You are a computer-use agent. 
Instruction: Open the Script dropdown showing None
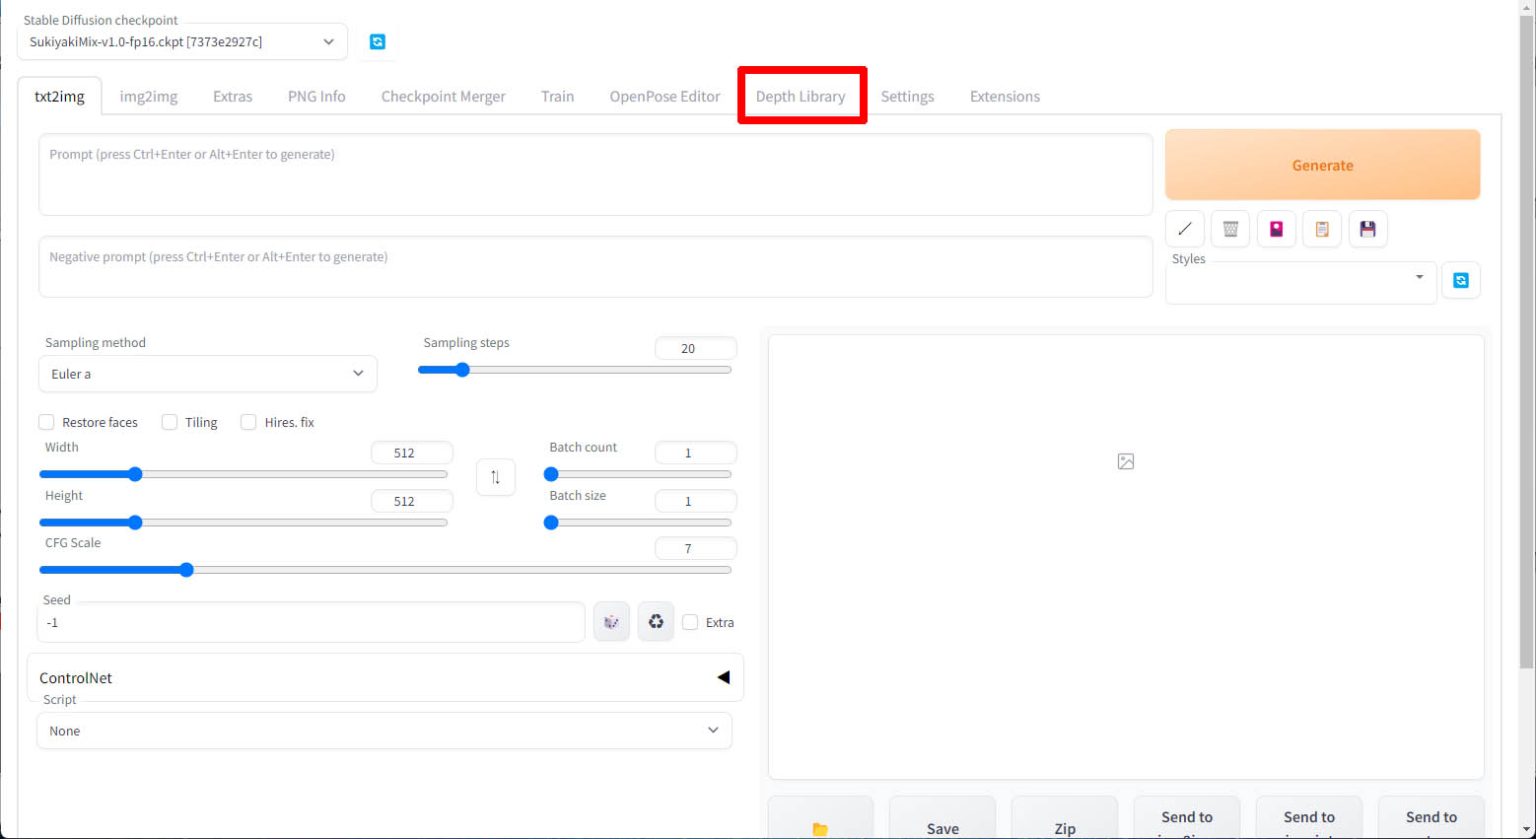tap(384, 731)
